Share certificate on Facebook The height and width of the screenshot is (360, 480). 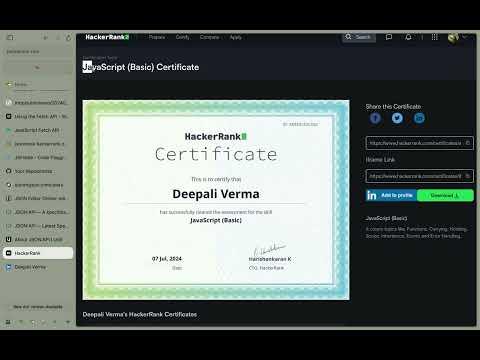[375, 118]
